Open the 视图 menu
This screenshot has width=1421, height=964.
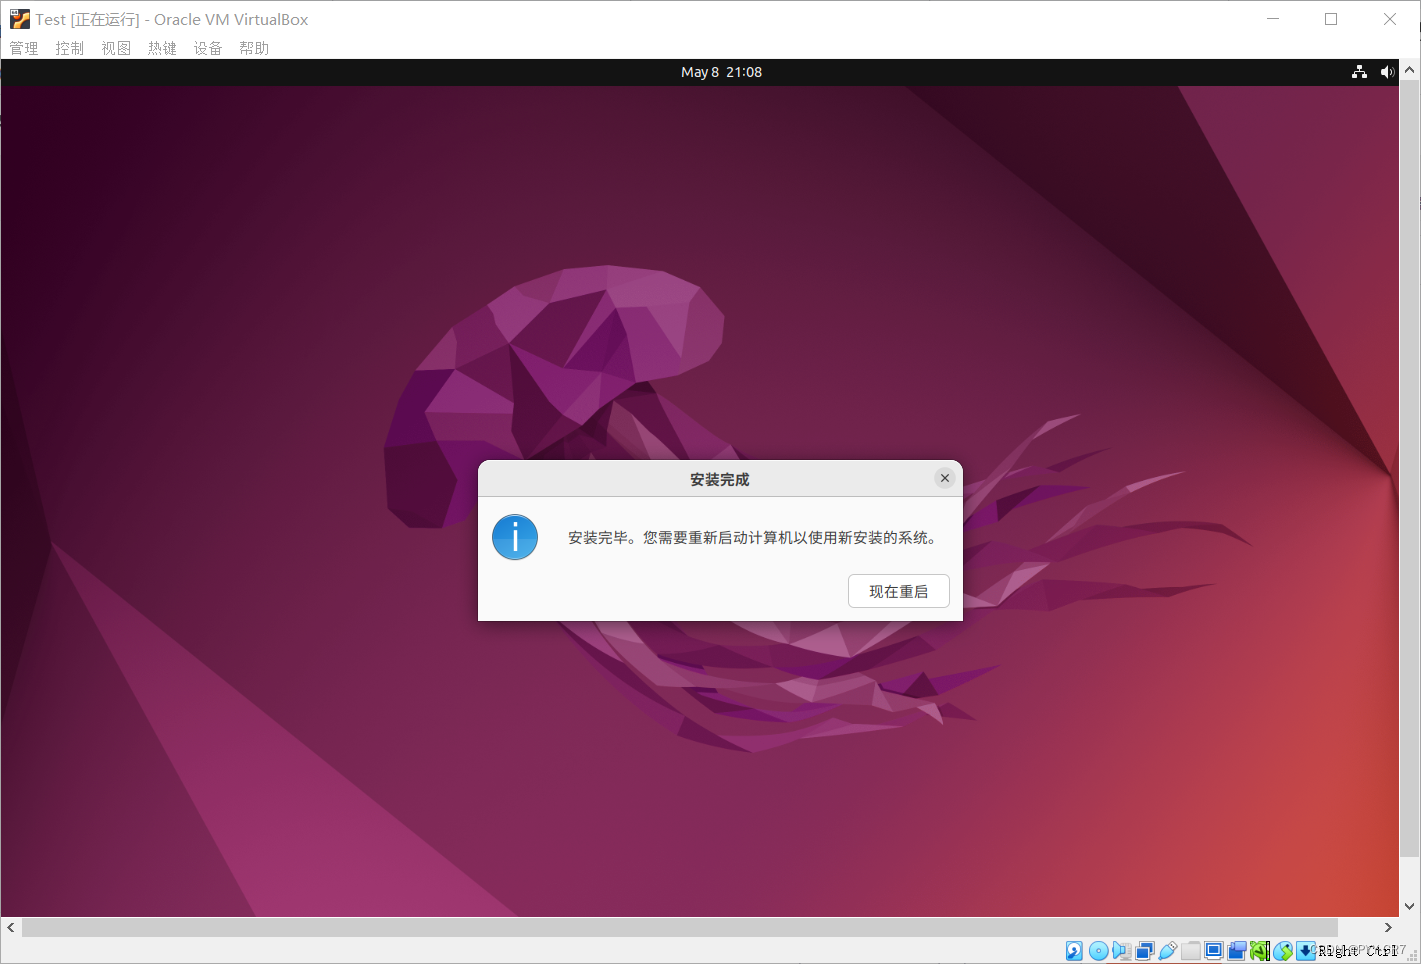click(x=116, y=48)
